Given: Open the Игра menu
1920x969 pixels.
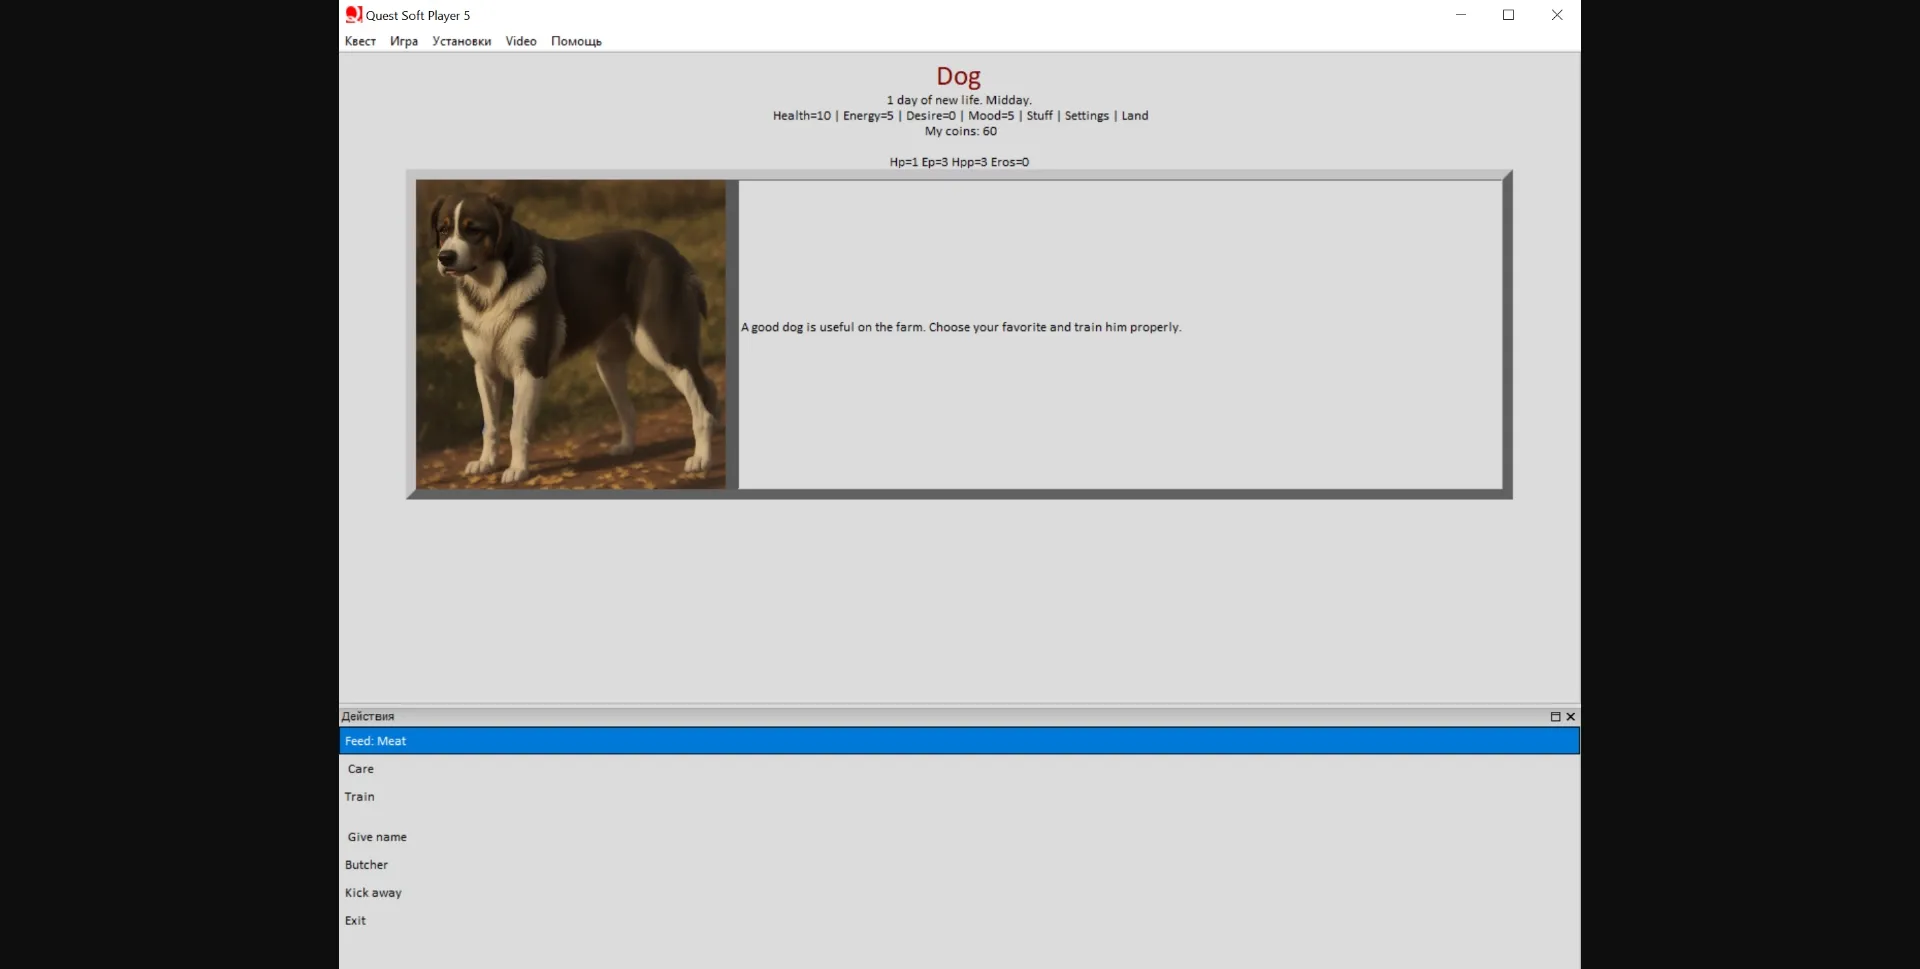Looking at the screenshot, I should click(x=404, y=41).
